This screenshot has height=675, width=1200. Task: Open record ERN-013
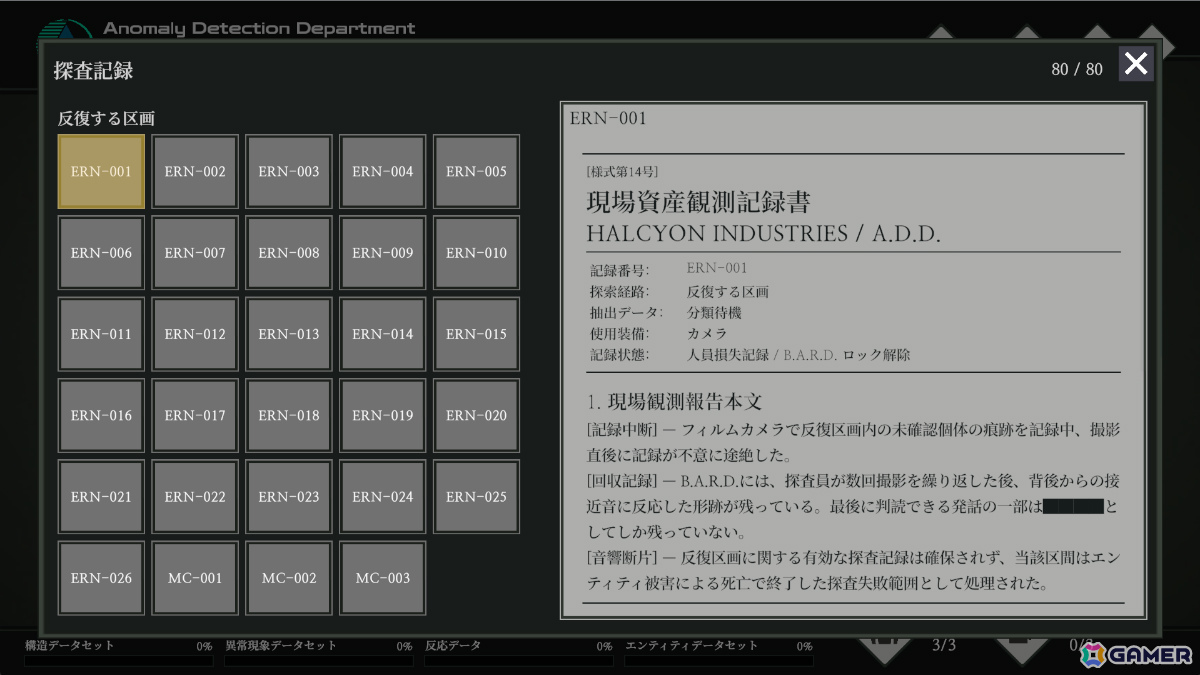[289, 334]
